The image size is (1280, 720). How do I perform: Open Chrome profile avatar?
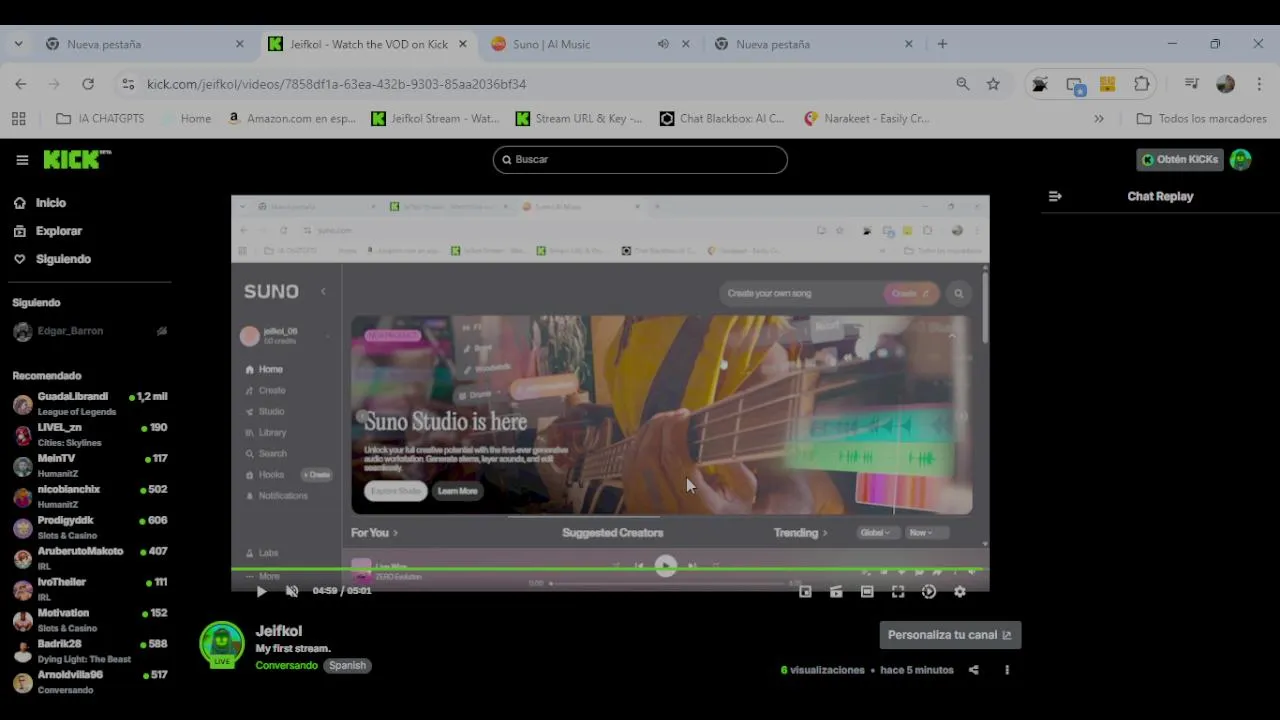pyautogui.click(x=1225, y=84)
